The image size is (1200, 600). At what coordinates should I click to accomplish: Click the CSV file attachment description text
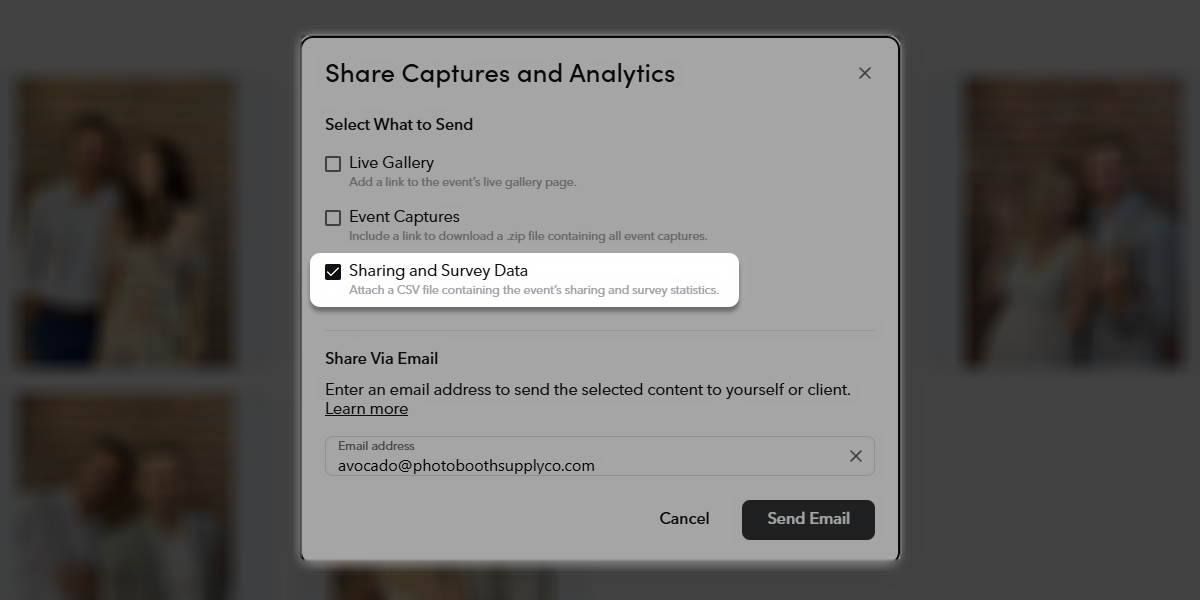[534, 290]
